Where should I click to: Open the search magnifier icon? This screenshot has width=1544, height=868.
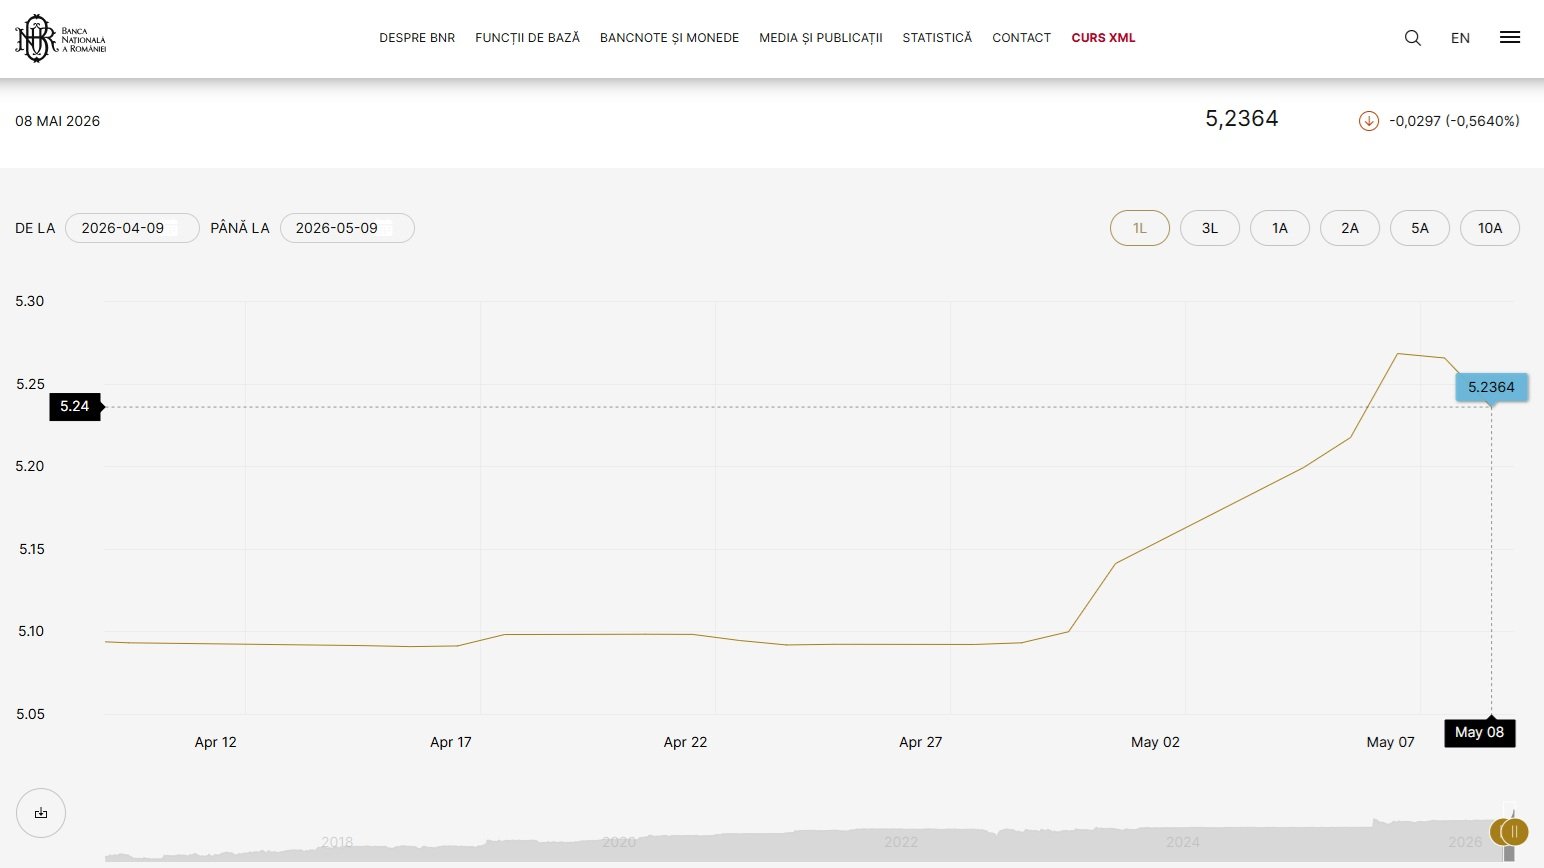point(1412,38)
